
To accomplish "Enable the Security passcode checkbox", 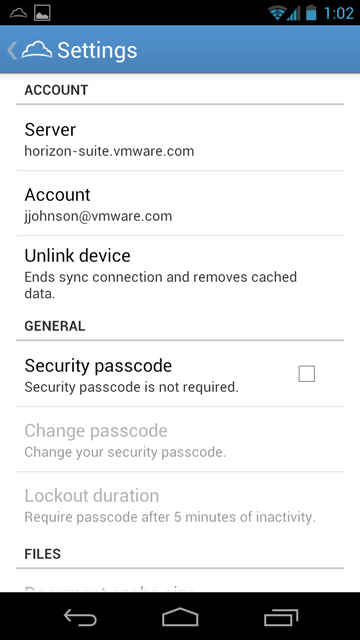I will click(307, 373).
